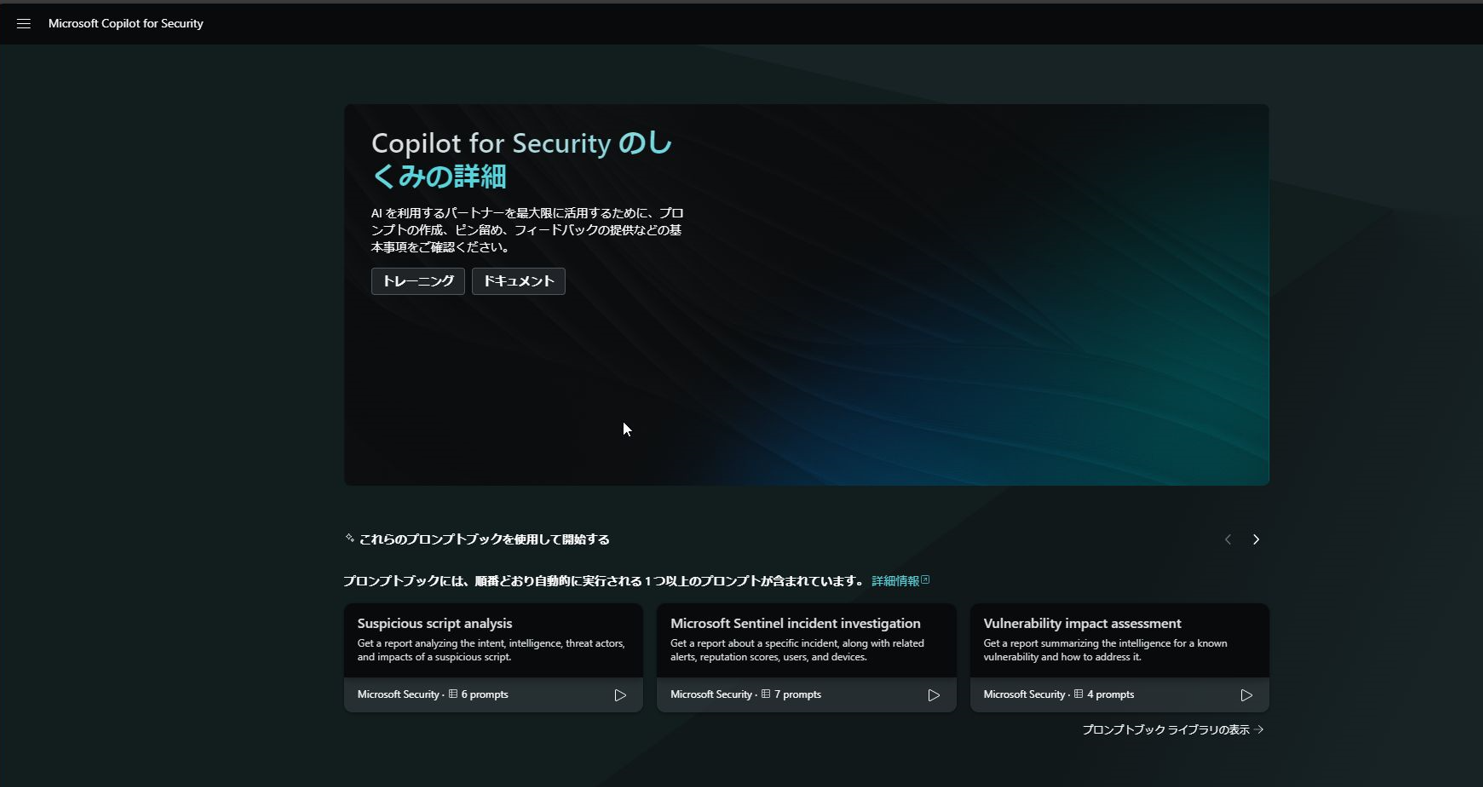Click the promptbook icon beside "7 prompts"
This screenshot has height=787, width=1483.
[764, 694]
